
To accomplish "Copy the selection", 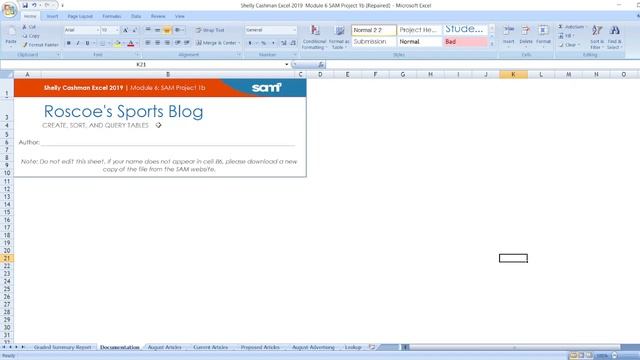I will [31, 36].
